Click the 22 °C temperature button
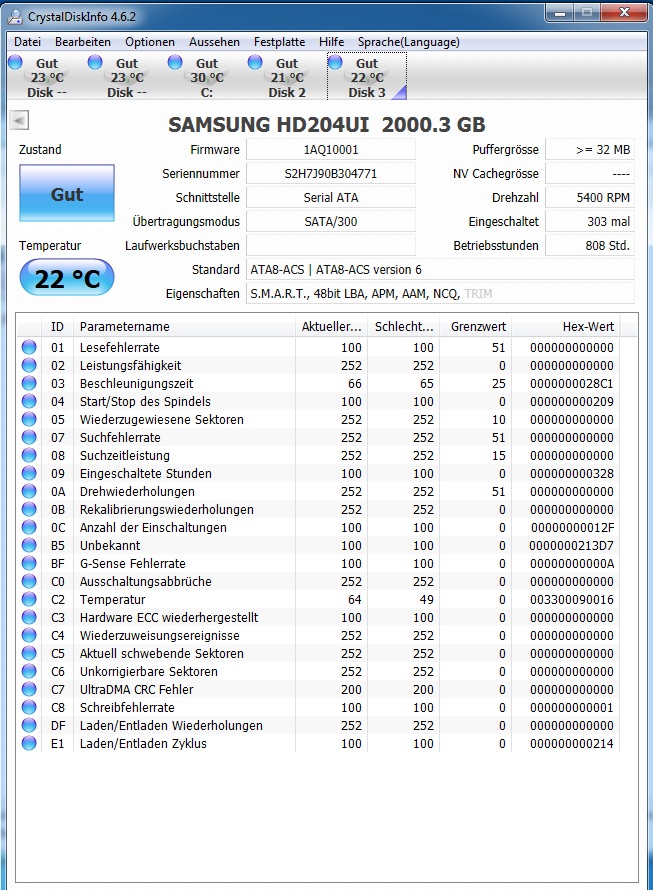653x890 pixels. [67, 278]
